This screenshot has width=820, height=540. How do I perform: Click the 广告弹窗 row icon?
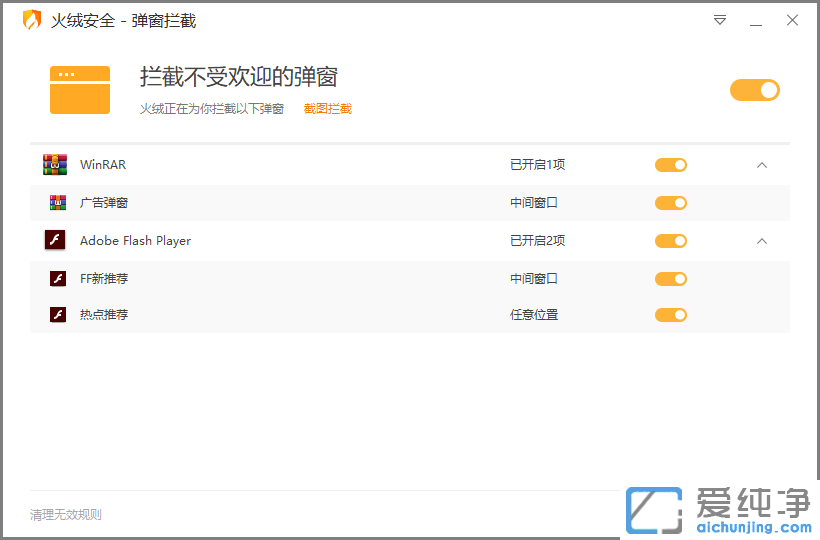point(58,203)
